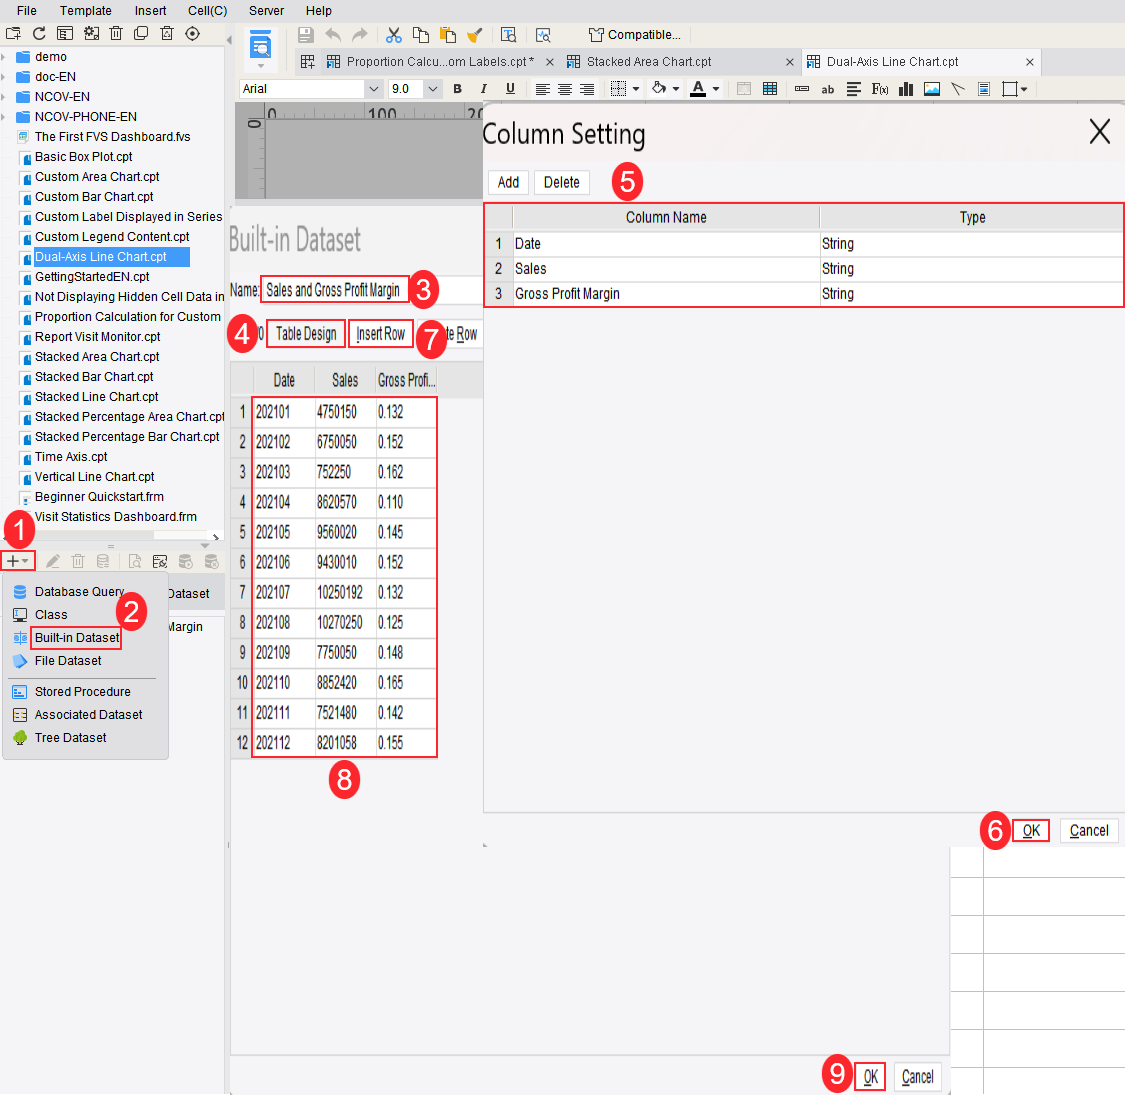Select the Cut scissors icon
Viewport: 1125px width, 1095px height.
pyautogui.click(x=393, y=34)
